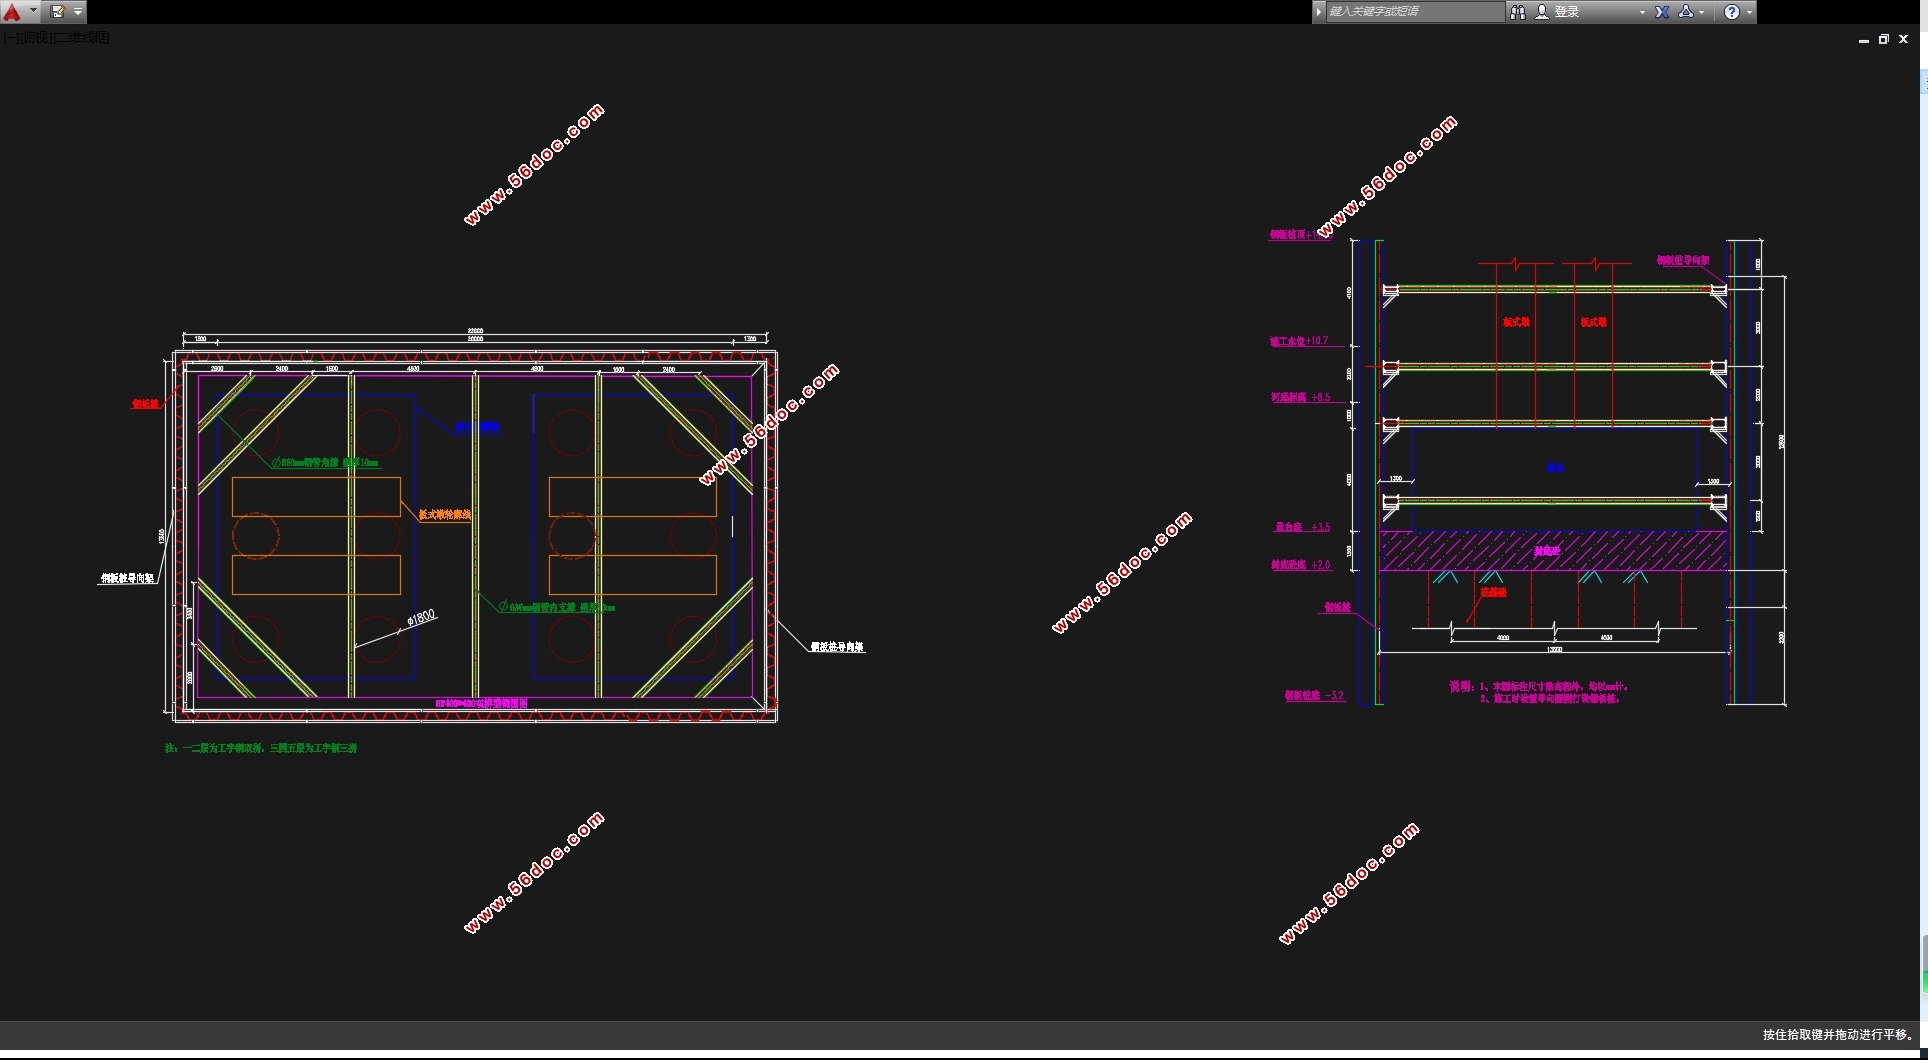Expand the search box arrow
The width and height of the screenshot is (1928, 1060).
[x=1319, y=12]
